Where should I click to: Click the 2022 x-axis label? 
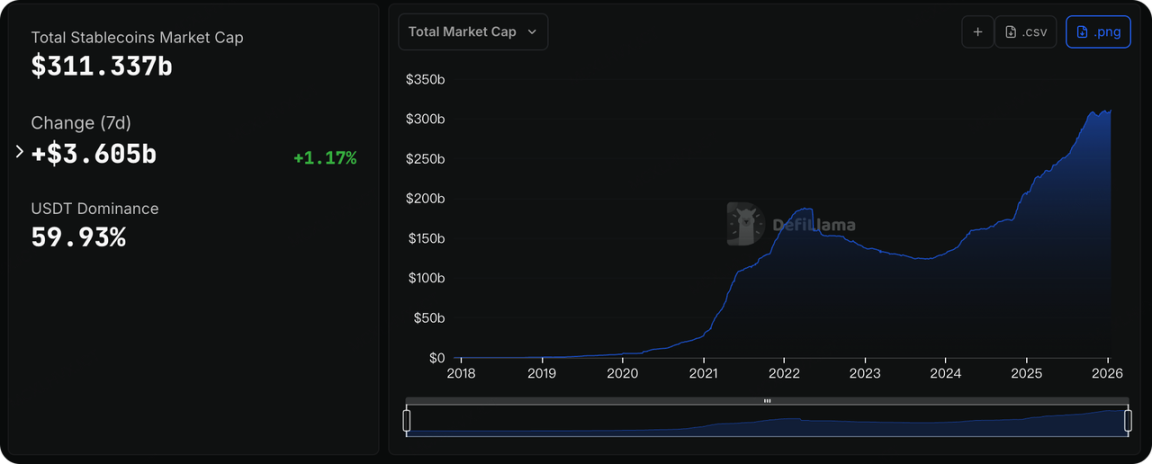tap(784, 374)
